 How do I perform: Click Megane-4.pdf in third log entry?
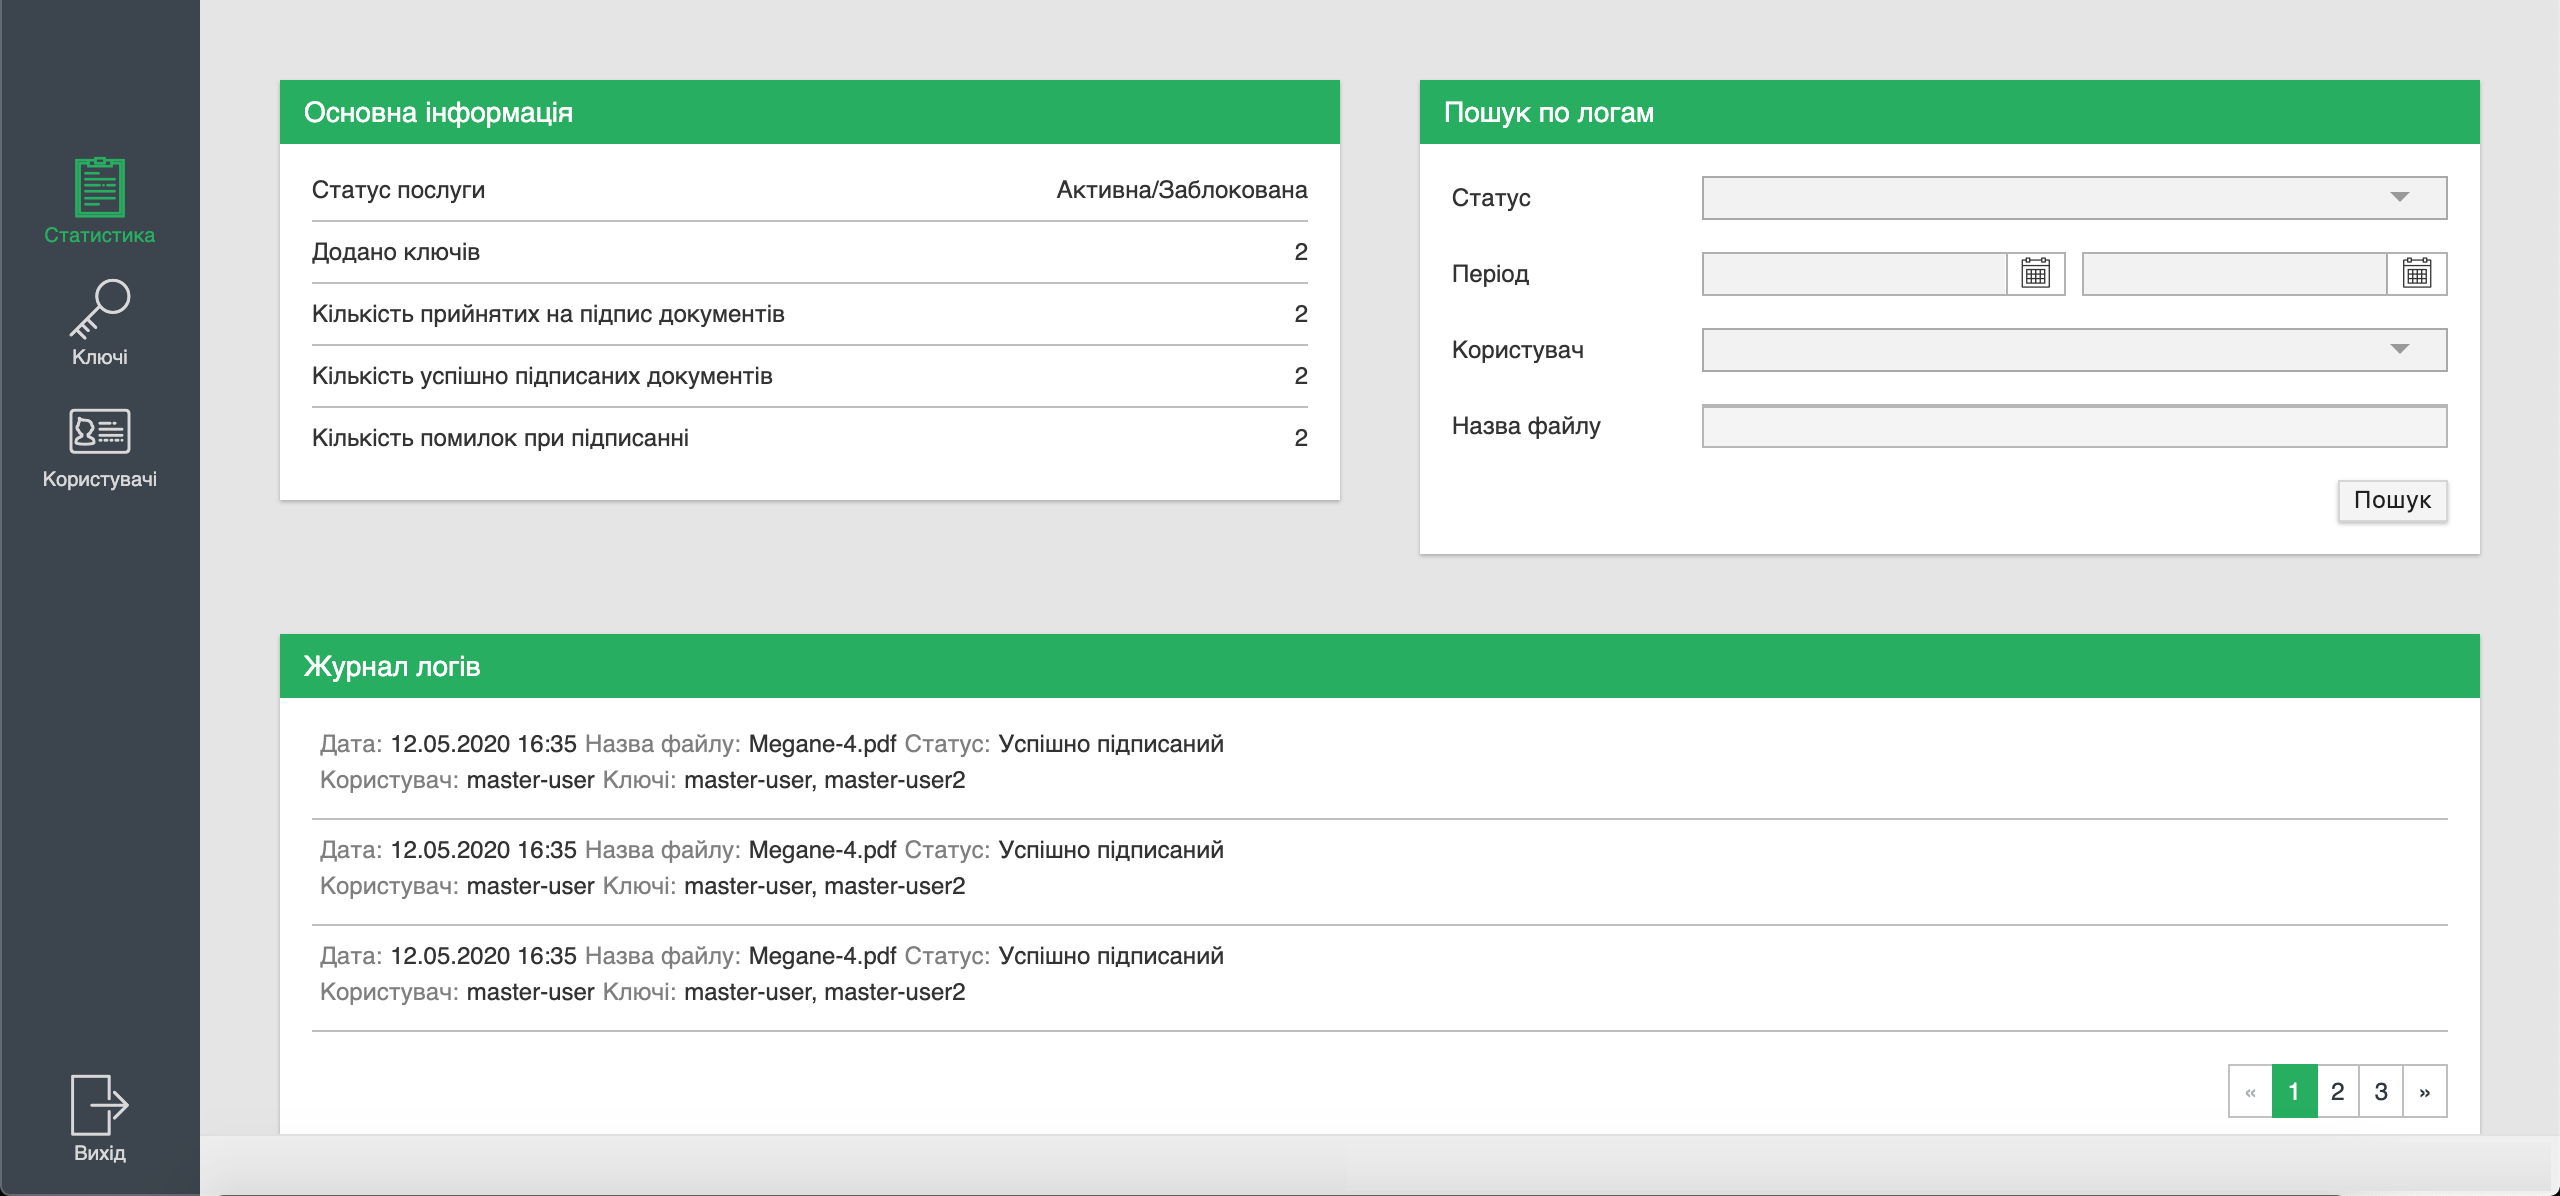point(822,956)
